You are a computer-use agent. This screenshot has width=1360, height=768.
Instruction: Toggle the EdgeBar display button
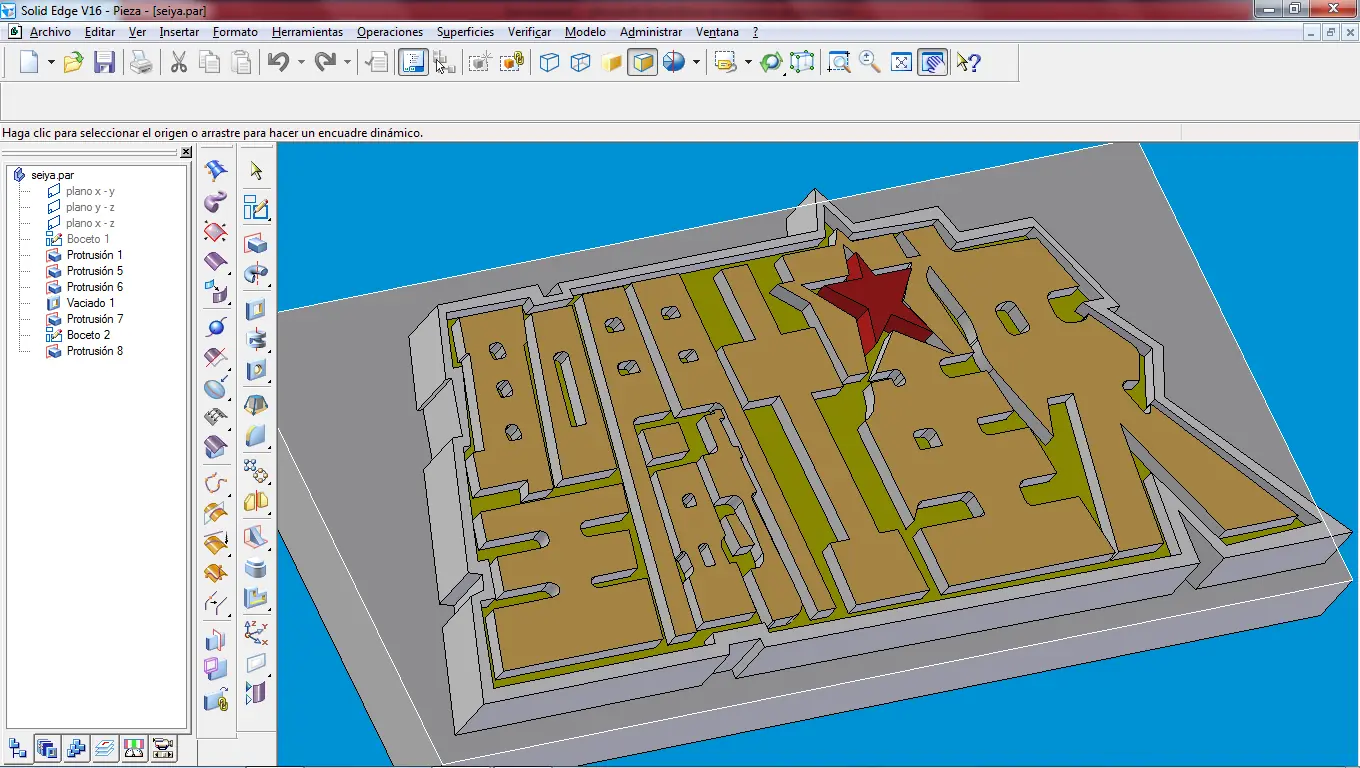tap(412, 62)
